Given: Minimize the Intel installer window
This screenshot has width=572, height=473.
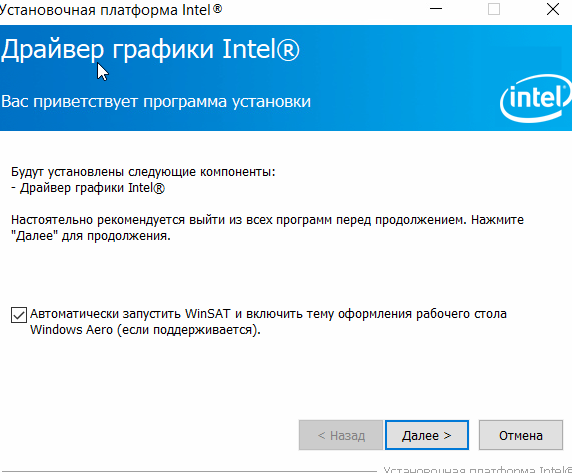Looking at the screenshot, I should (436, 9).
